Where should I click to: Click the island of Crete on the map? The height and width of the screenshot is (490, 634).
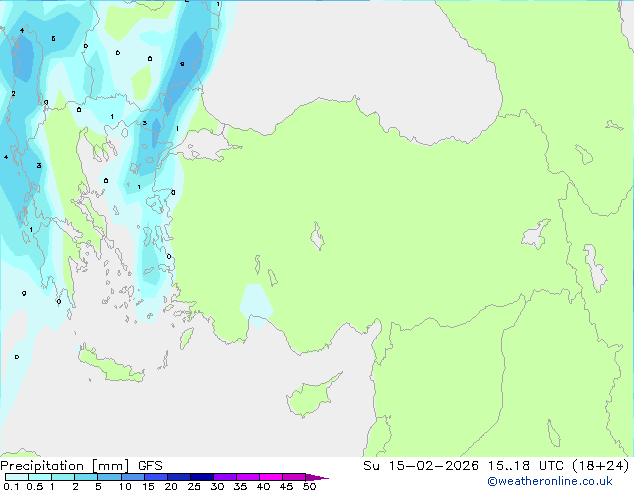[x=110, y=365]
